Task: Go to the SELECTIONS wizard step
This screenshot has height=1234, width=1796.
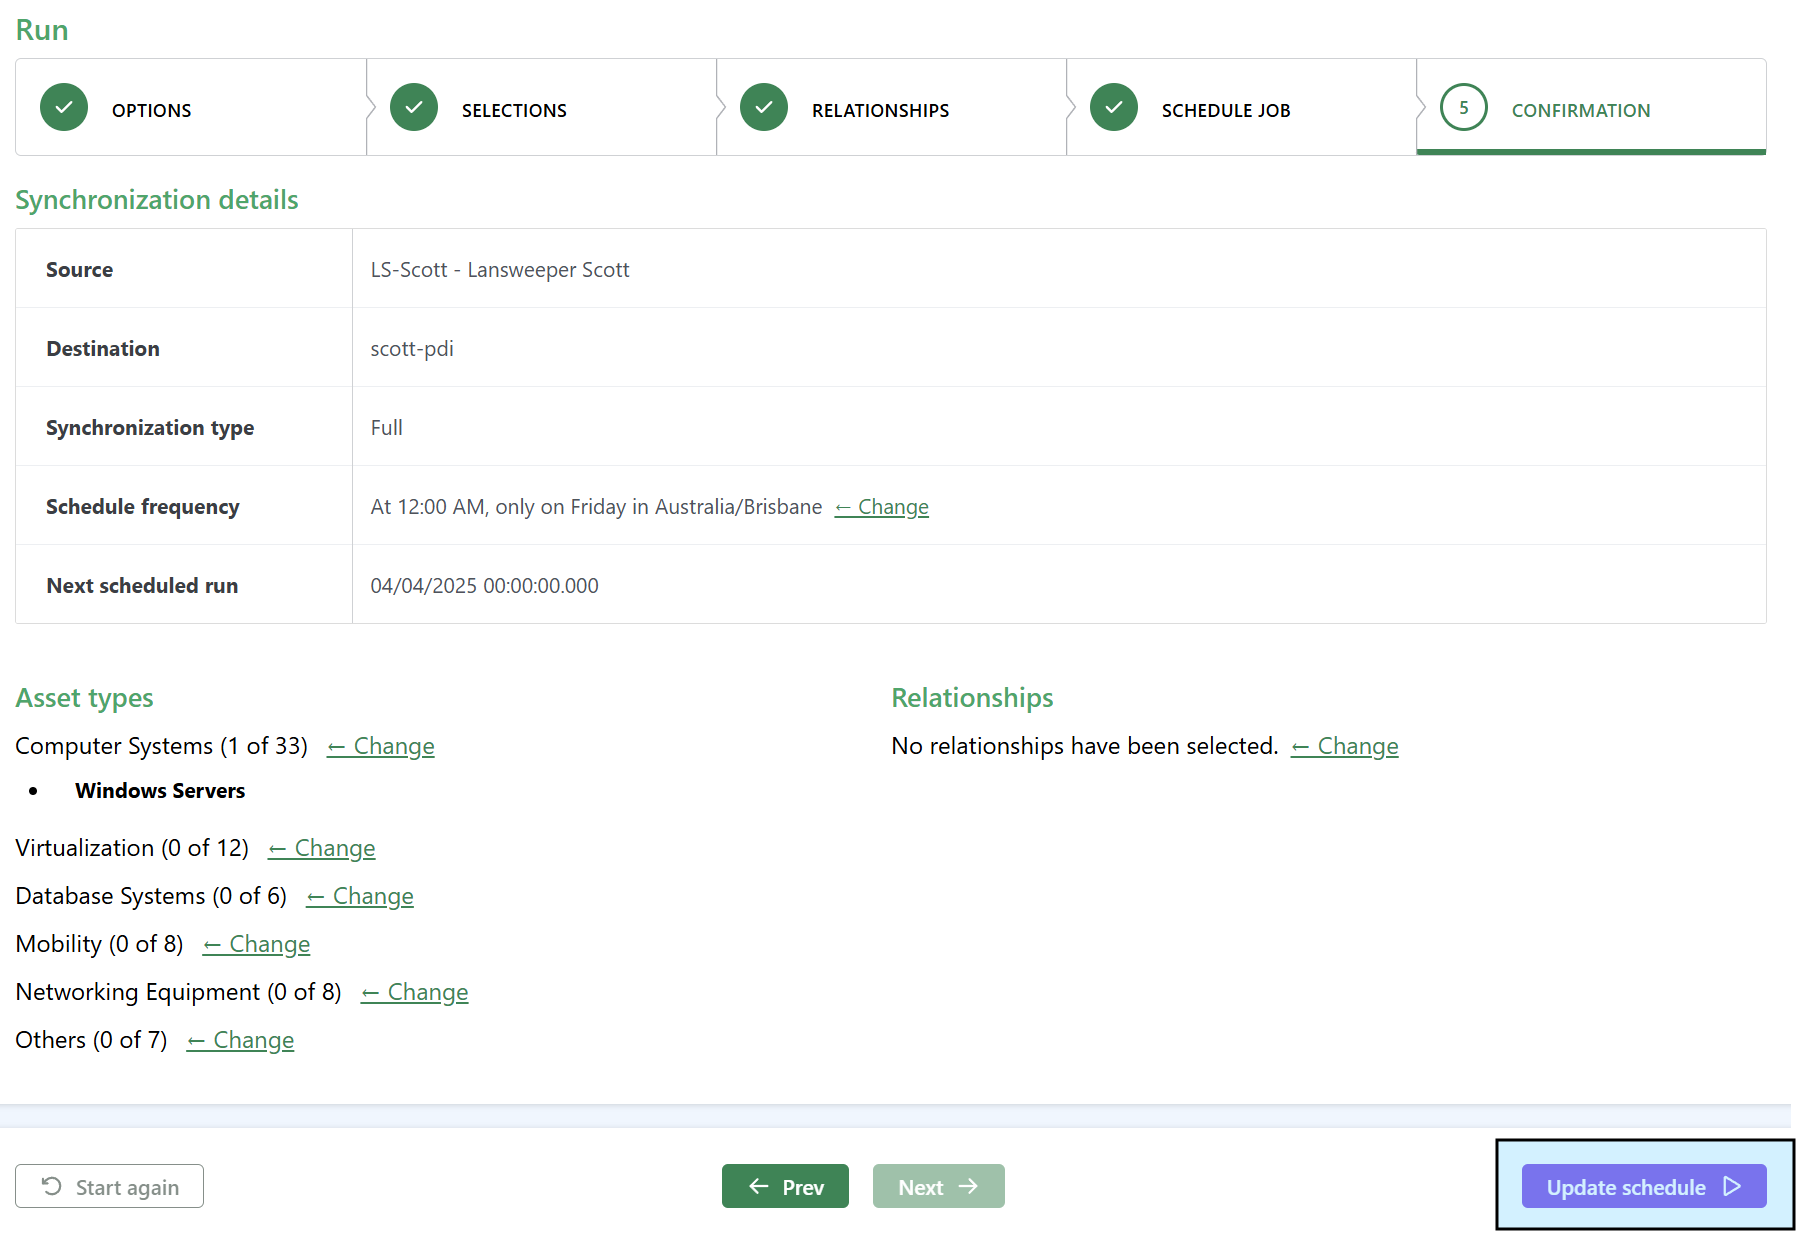Action: point(541,107)
